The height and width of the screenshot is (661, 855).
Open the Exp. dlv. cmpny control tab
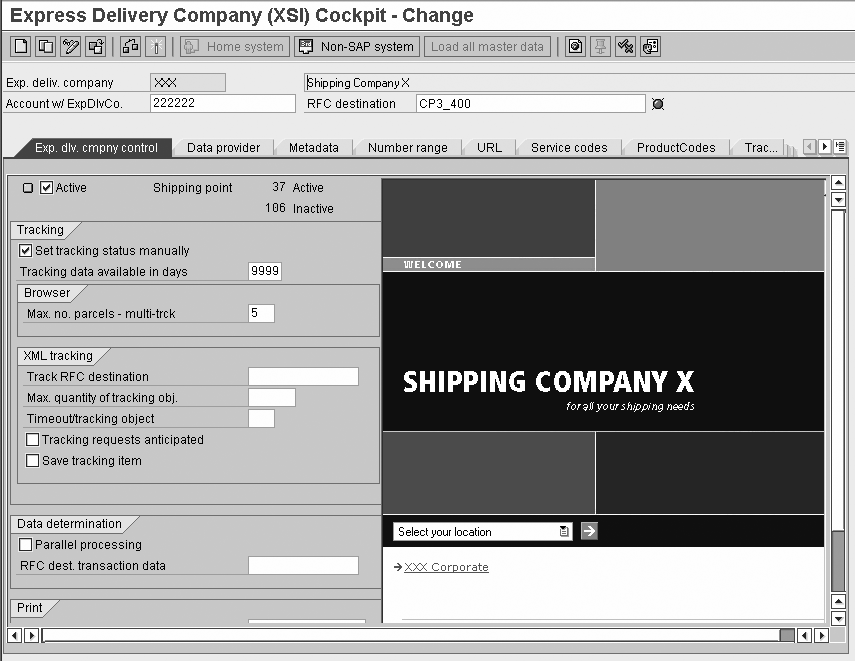(x=96, y=148)
